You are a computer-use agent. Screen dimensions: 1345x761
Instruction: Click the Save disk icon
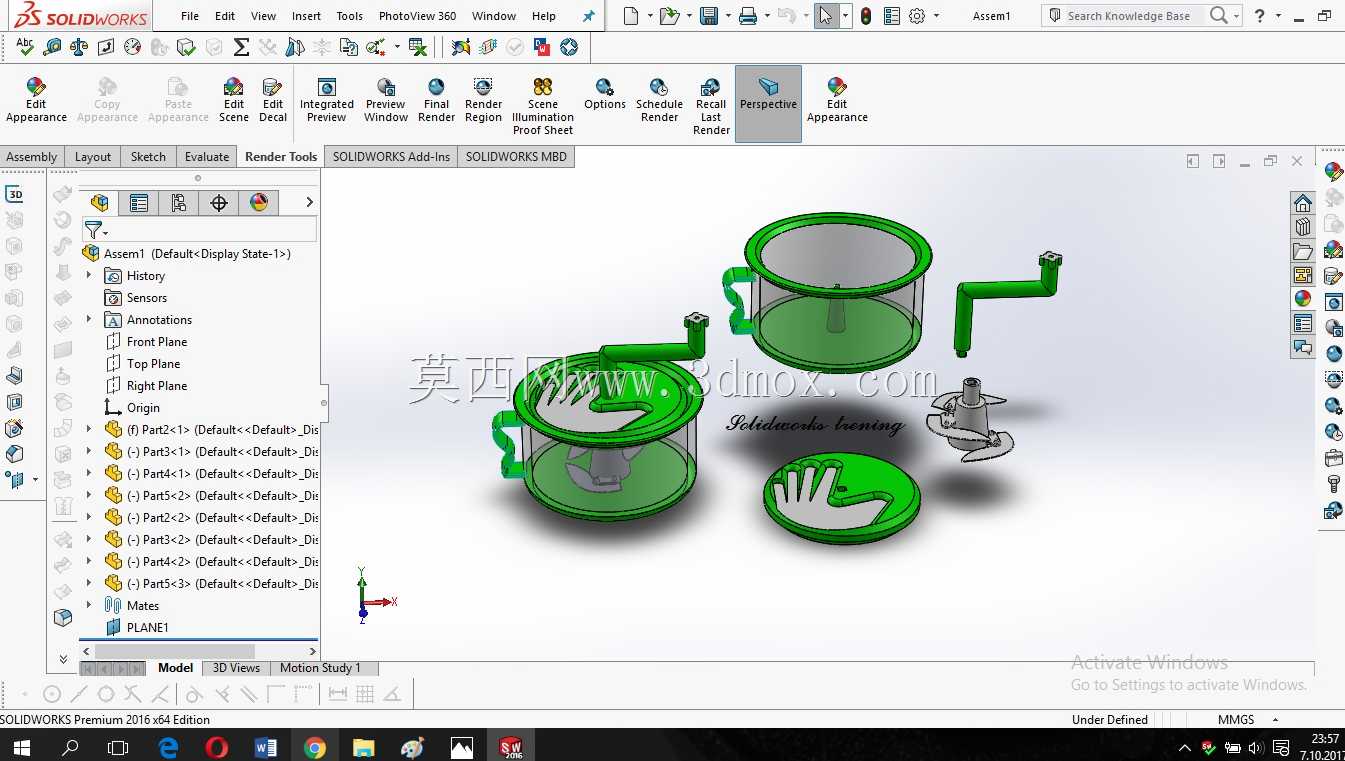click(x=709, y=16)
